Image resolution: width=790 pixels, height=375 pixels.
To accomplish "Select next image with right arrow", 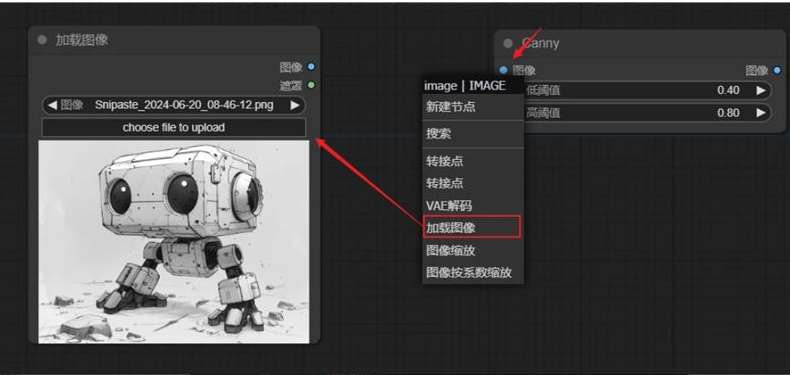I will click(x=295, y=105).
